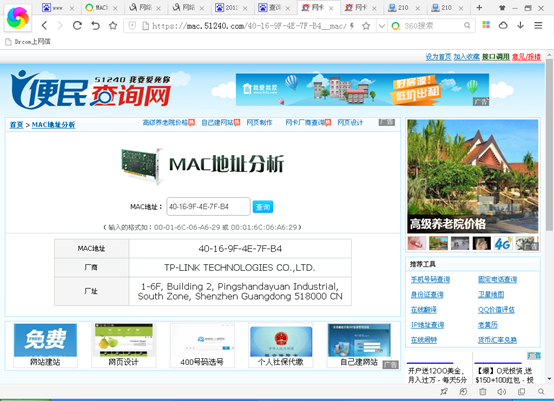Open the 身份证查询 tool link
This screenshot has width=554, height=401.
click(x=427, y=295)
